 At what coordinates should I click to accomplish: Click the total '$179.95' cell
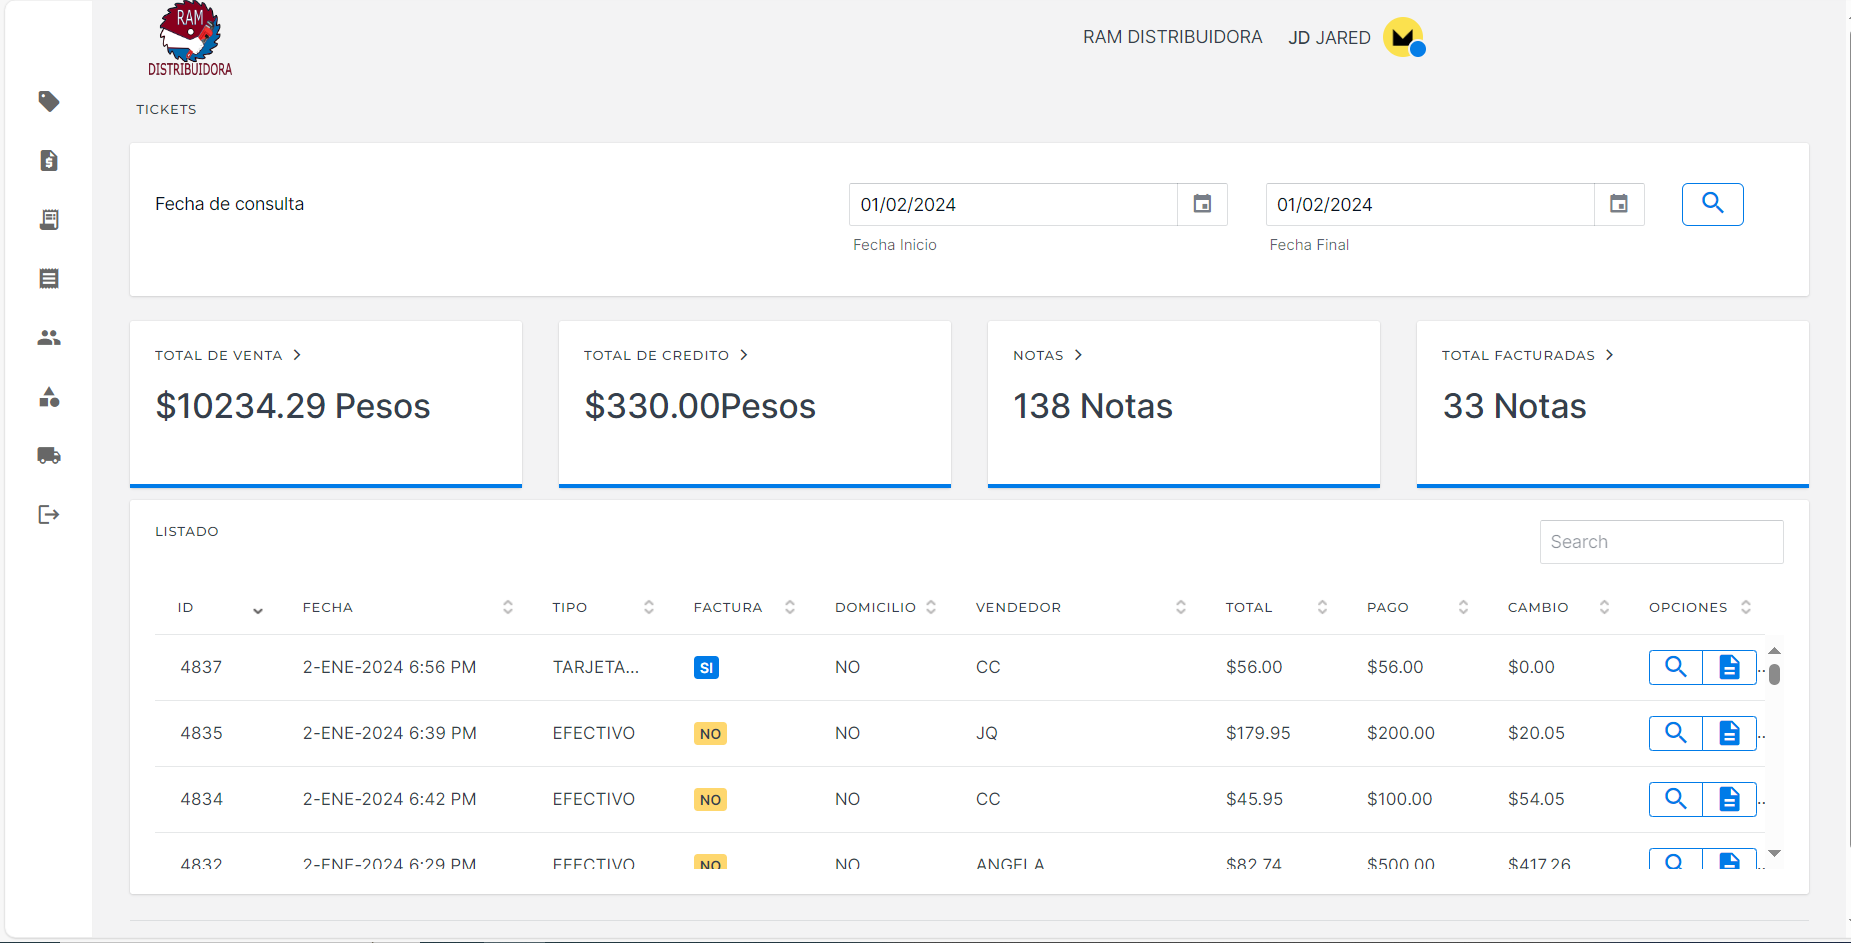[x=1258, y=733]
